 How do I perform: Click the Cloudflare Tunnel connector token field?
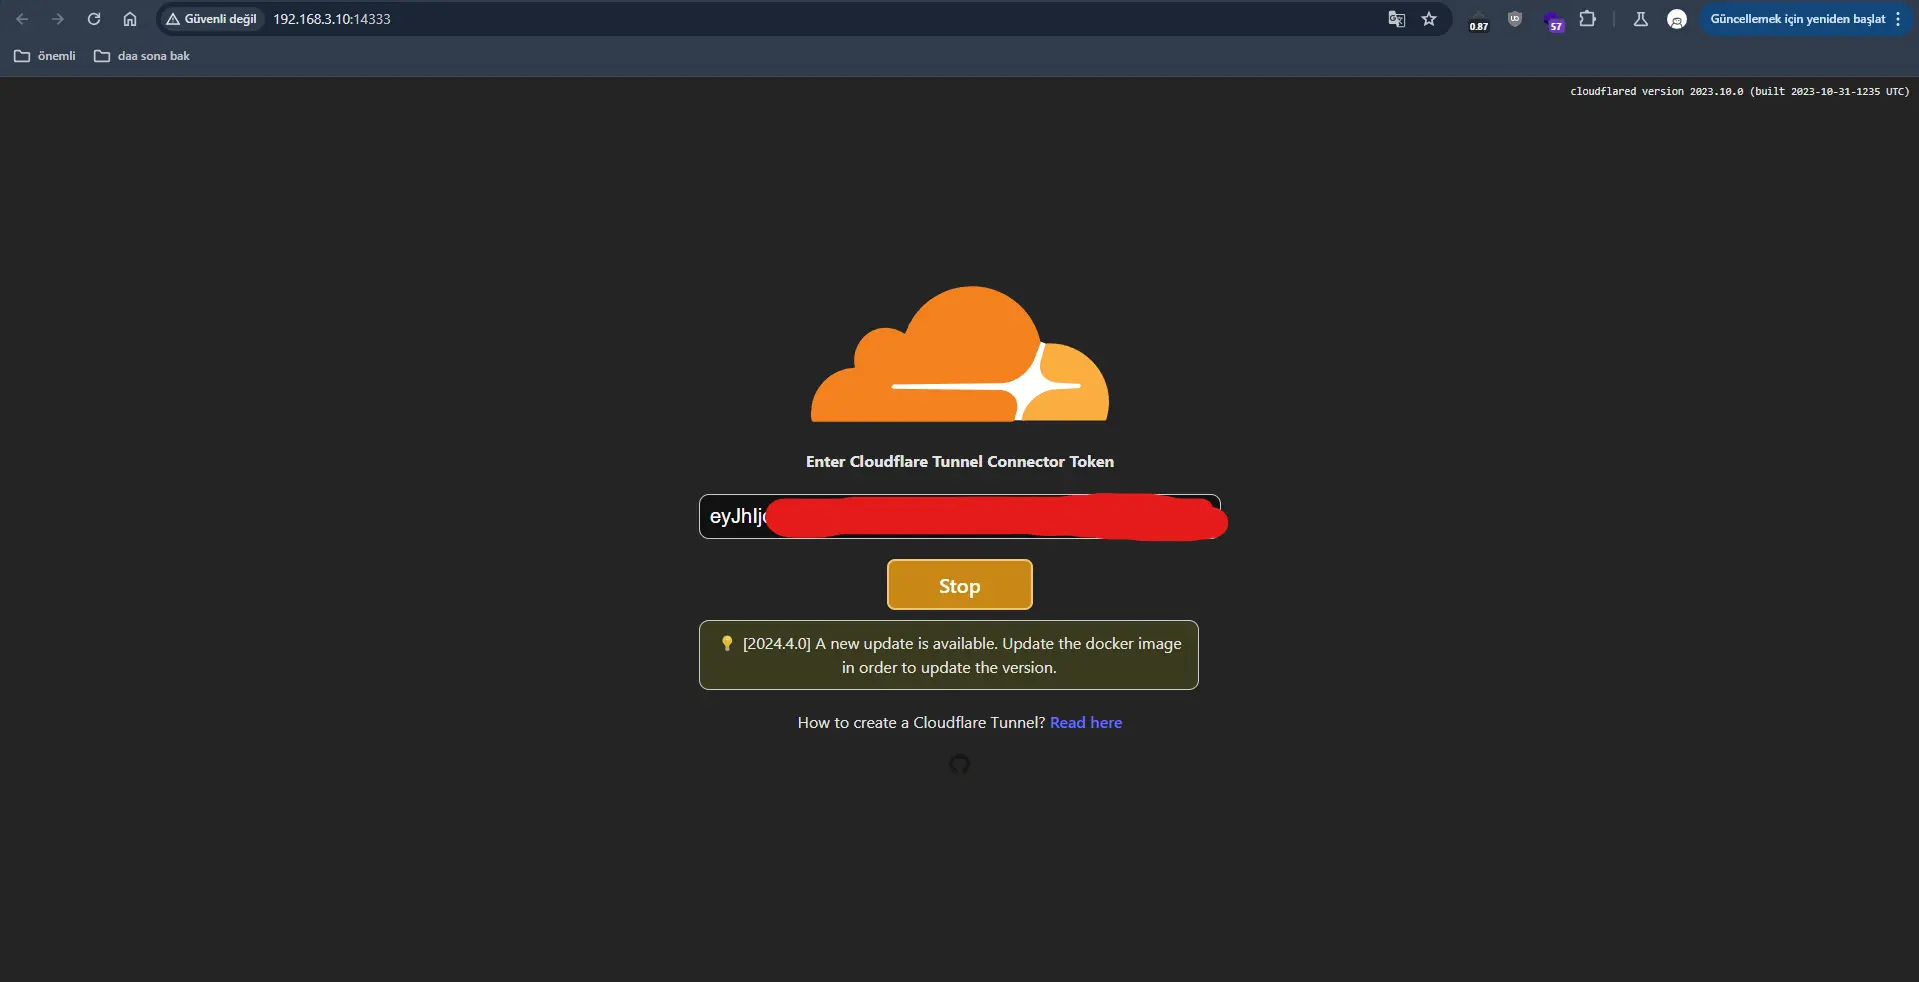pyautogui.click(x=960, y=516)
